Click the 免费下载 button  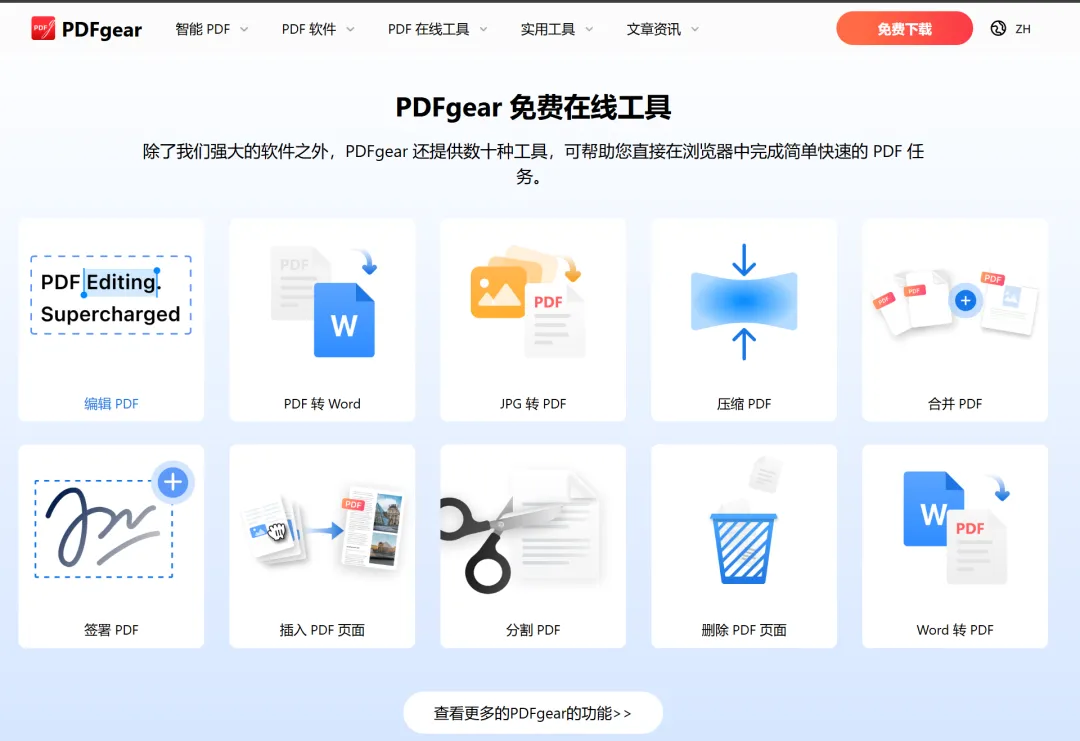pos(904,28)
